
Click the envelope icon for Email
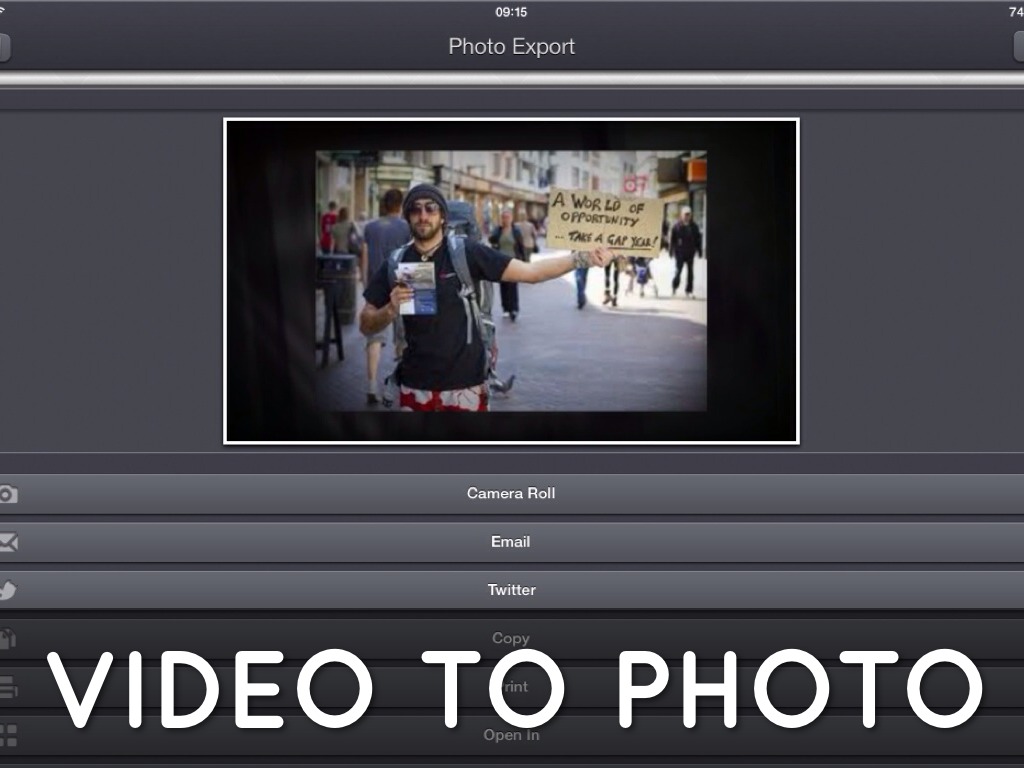pos(8,542)
